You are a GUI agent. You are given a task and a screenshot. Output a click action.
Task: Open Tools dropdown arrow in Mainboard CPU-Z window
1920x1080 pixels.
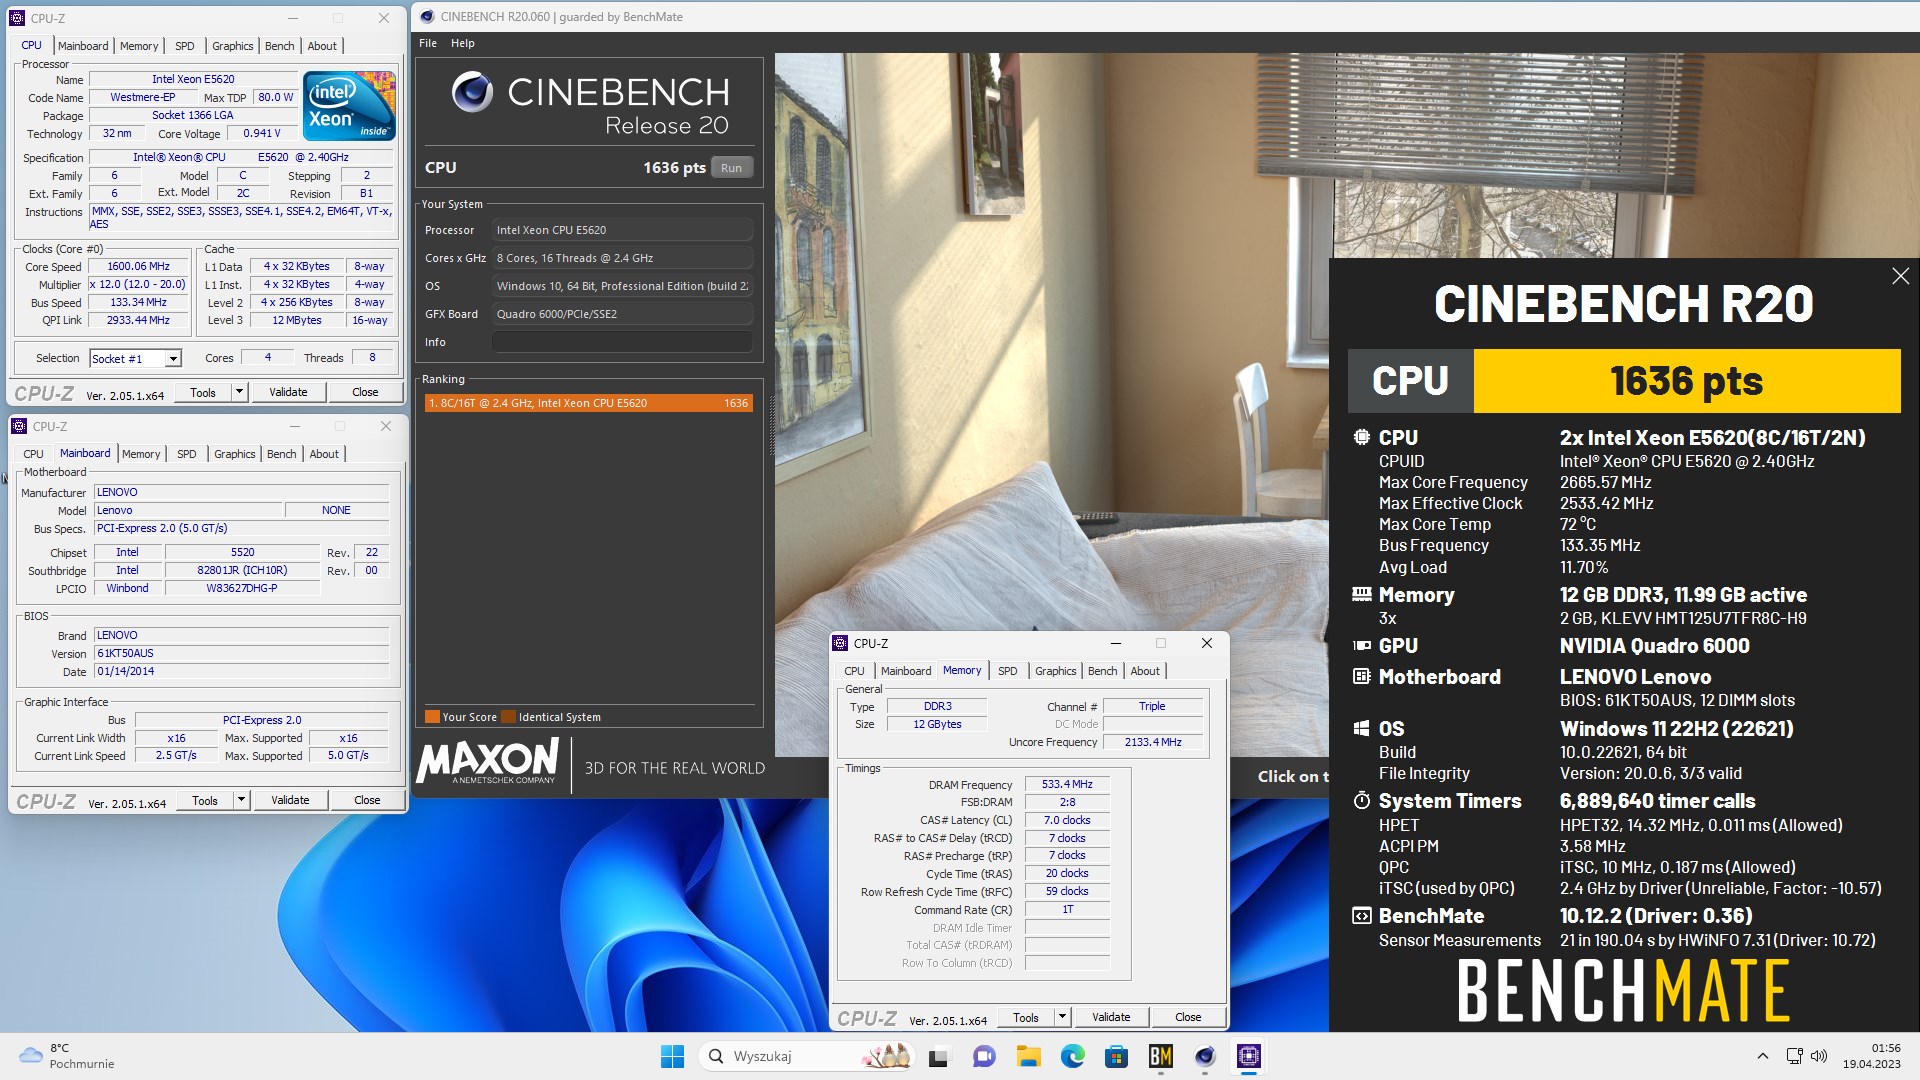click(241, 800)
